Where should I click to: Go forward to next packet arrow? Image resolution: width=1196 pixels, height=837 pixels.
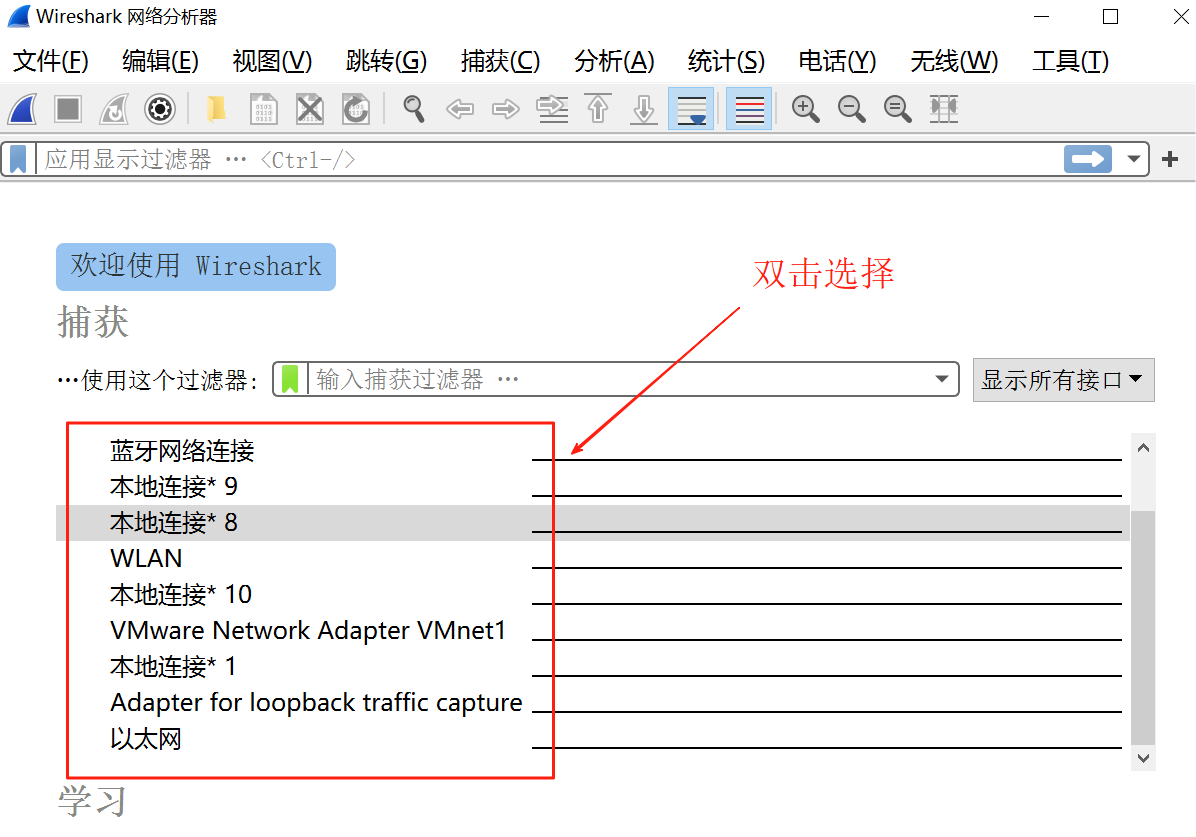coord(505,109)
